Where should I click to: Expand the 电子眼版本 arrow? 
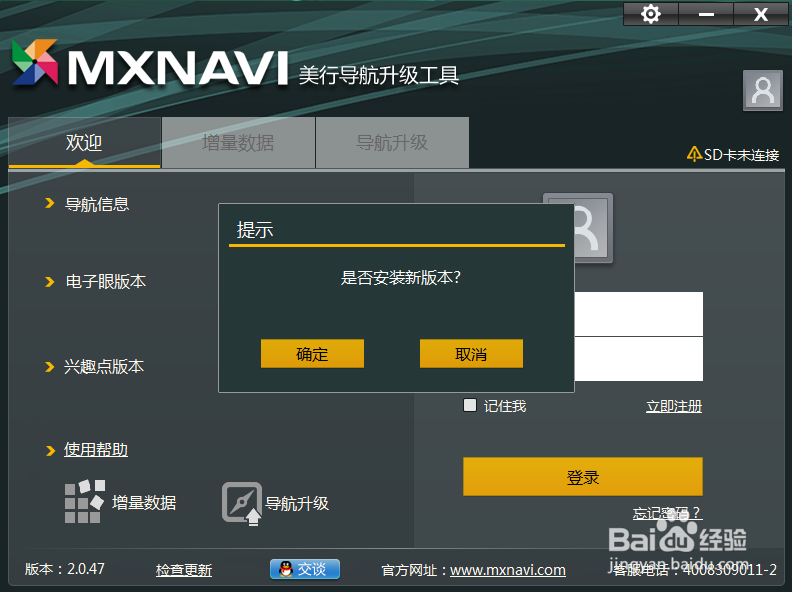click(x=50, y=281)
